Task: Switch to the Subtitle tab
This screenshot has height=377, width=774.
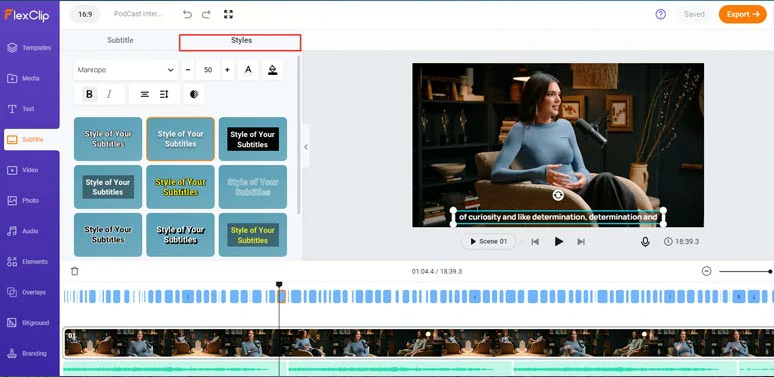Action: click(x=120, y=40)
